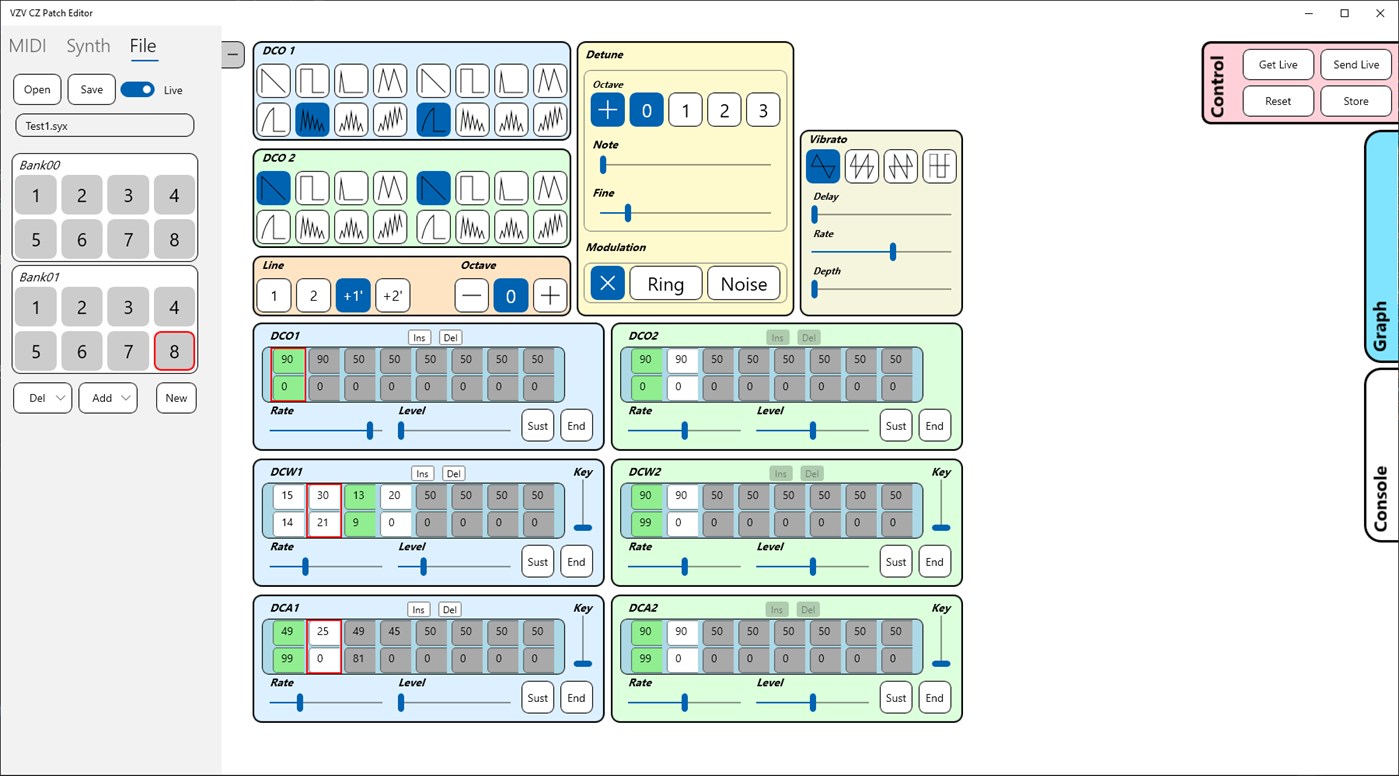Image resolution: width=1399 pixels, height=776 pixels.
Task: Select patch 8 in Bank01
Action: pyautogui.click(x=174, y=351)
